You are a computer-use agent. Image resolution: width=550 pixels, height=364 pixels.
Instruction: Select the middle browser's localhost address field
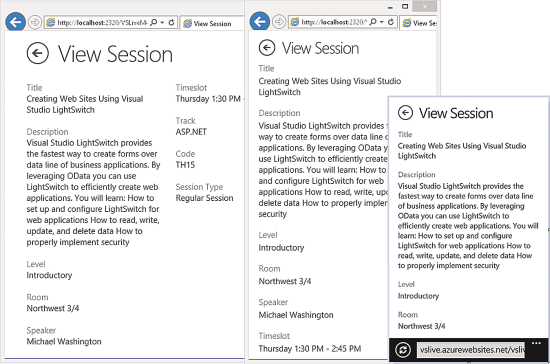pos(343,22)
